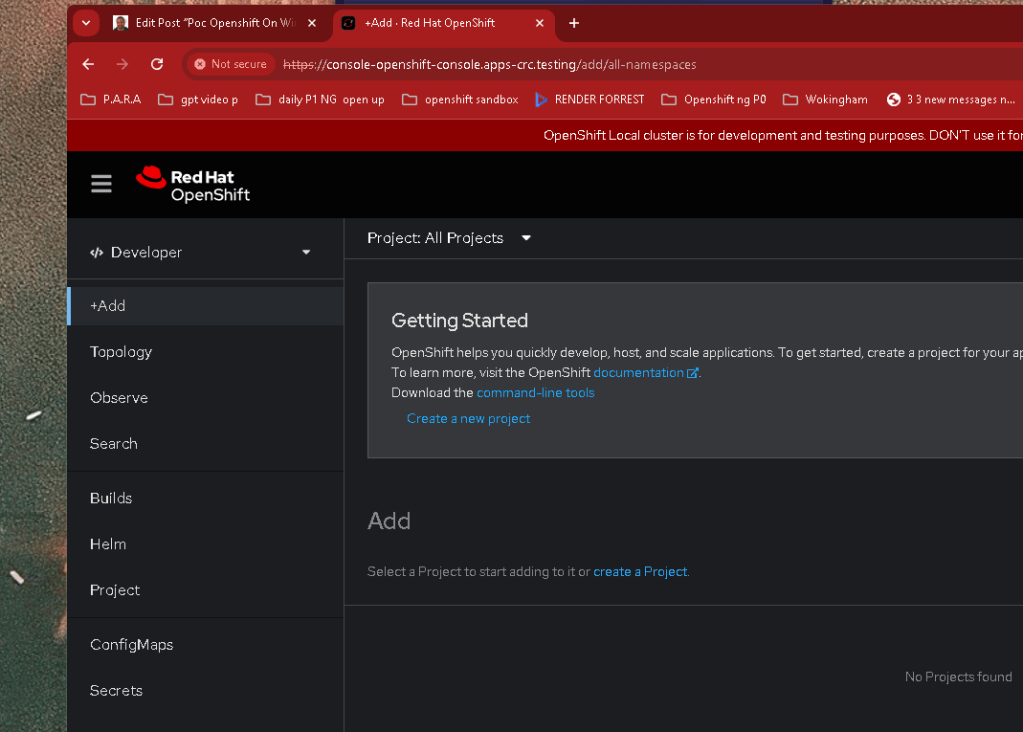Open the tab search dropdown chevron

tap(86, 23)
